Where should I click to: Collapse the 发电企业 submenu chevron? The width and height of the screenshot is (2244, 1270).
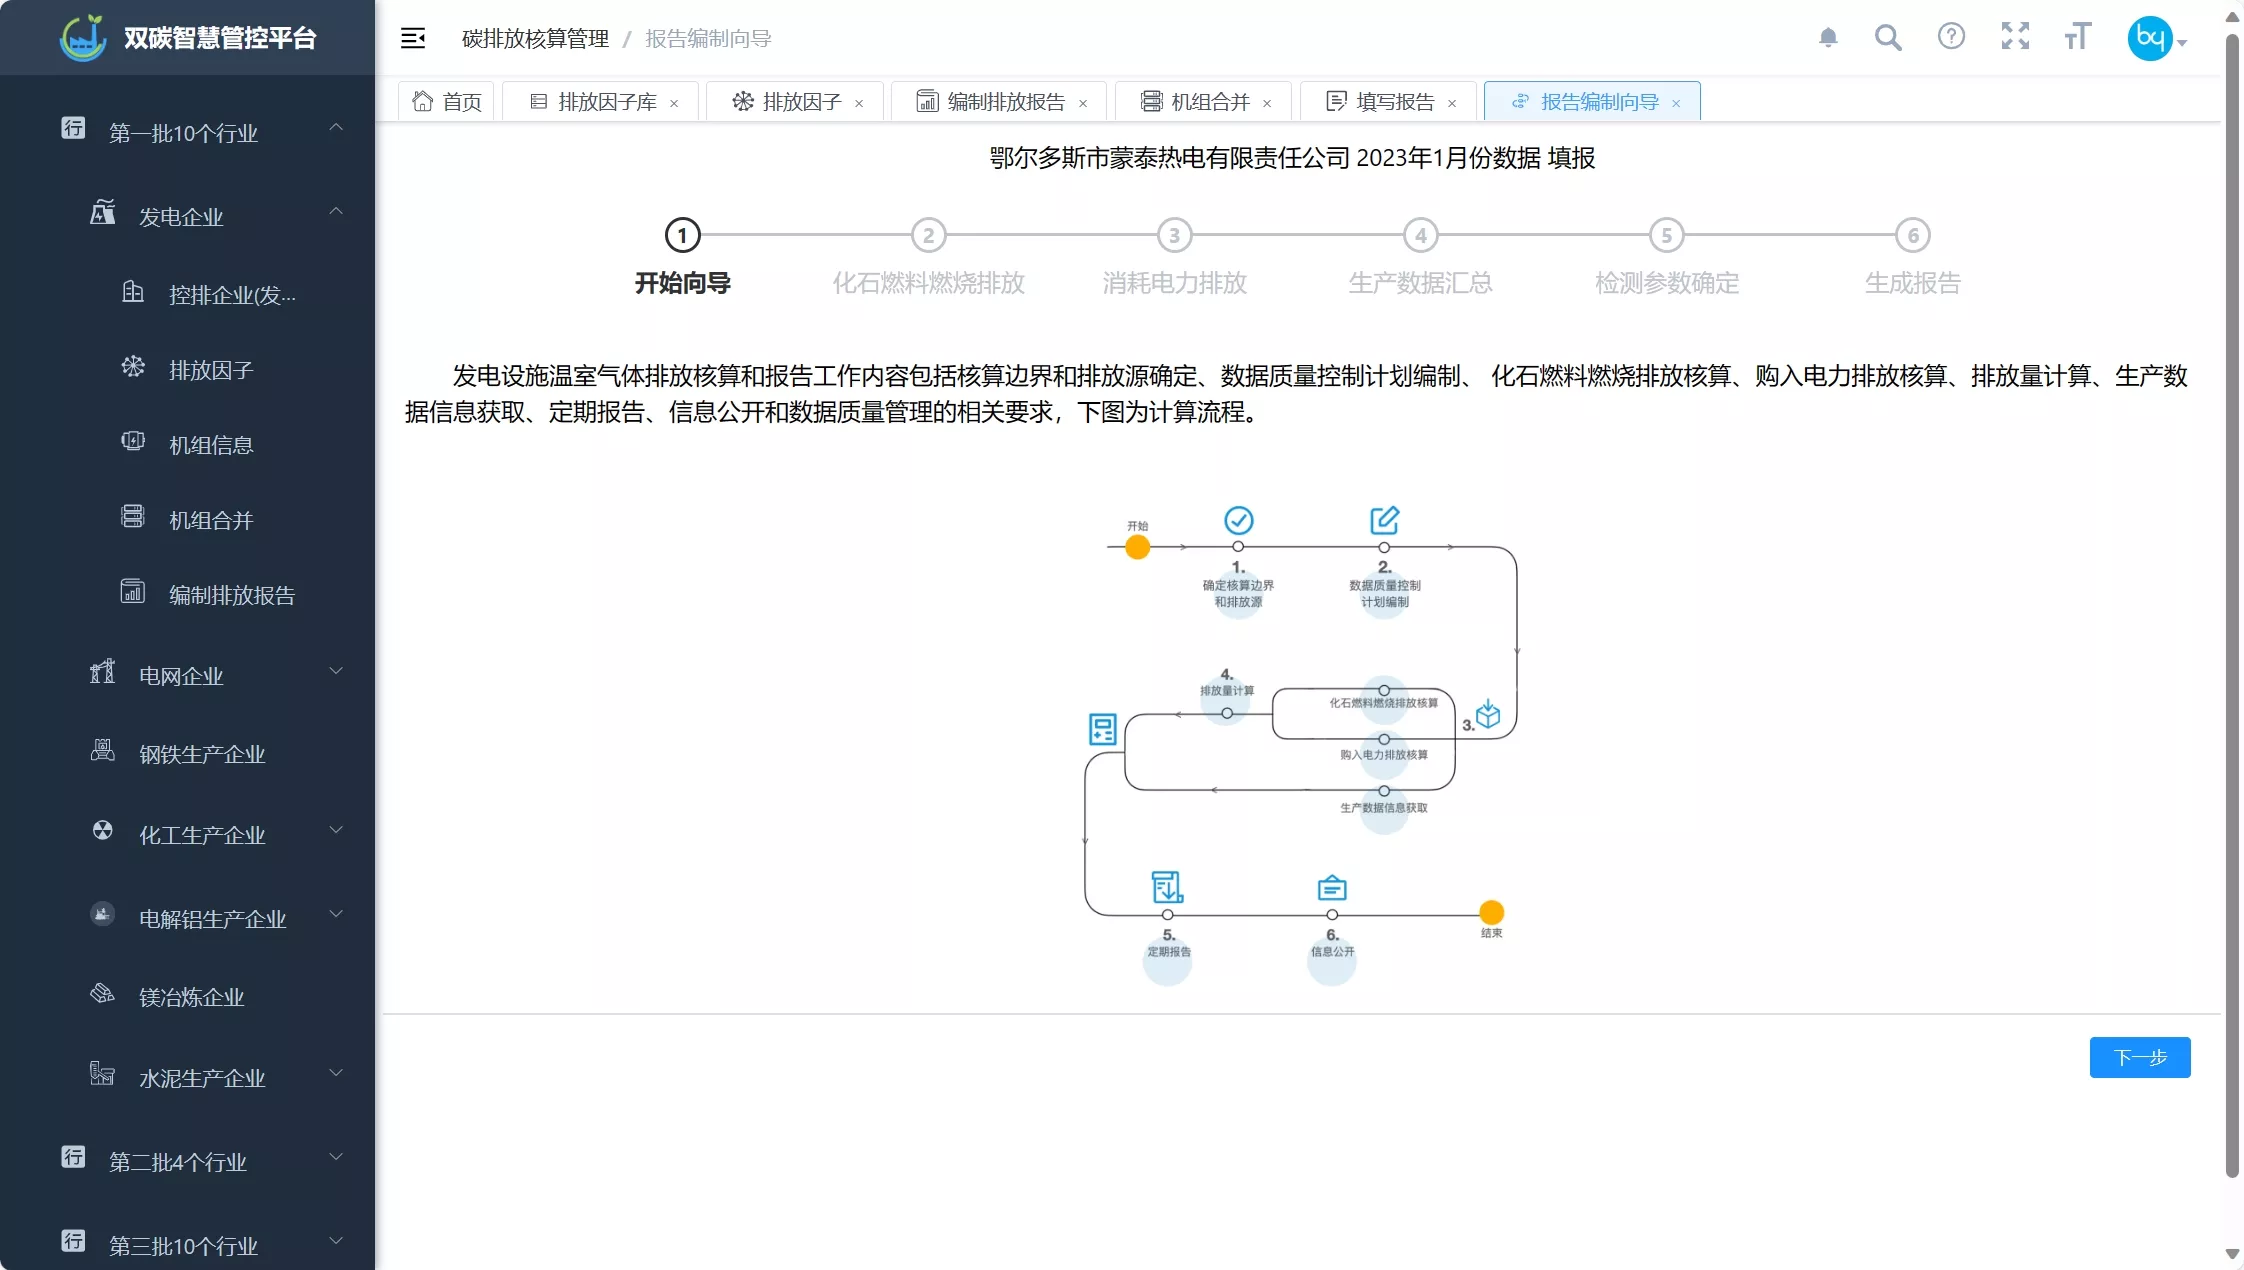click(336, 212)
